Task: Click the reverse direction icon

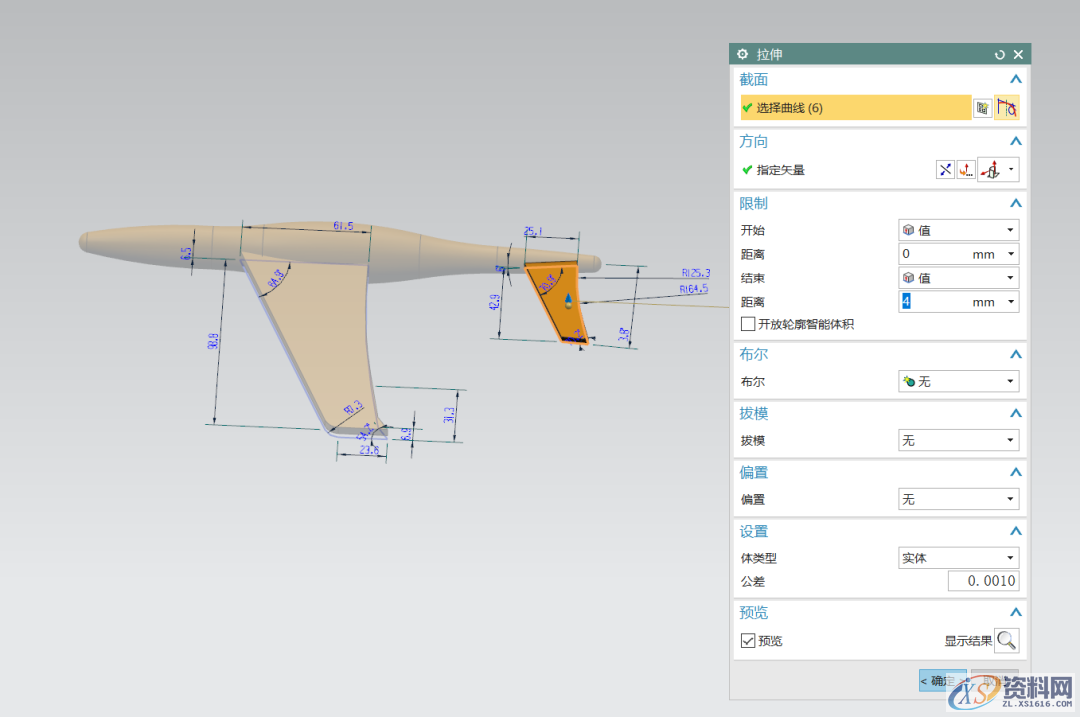Action: (945, 170)
